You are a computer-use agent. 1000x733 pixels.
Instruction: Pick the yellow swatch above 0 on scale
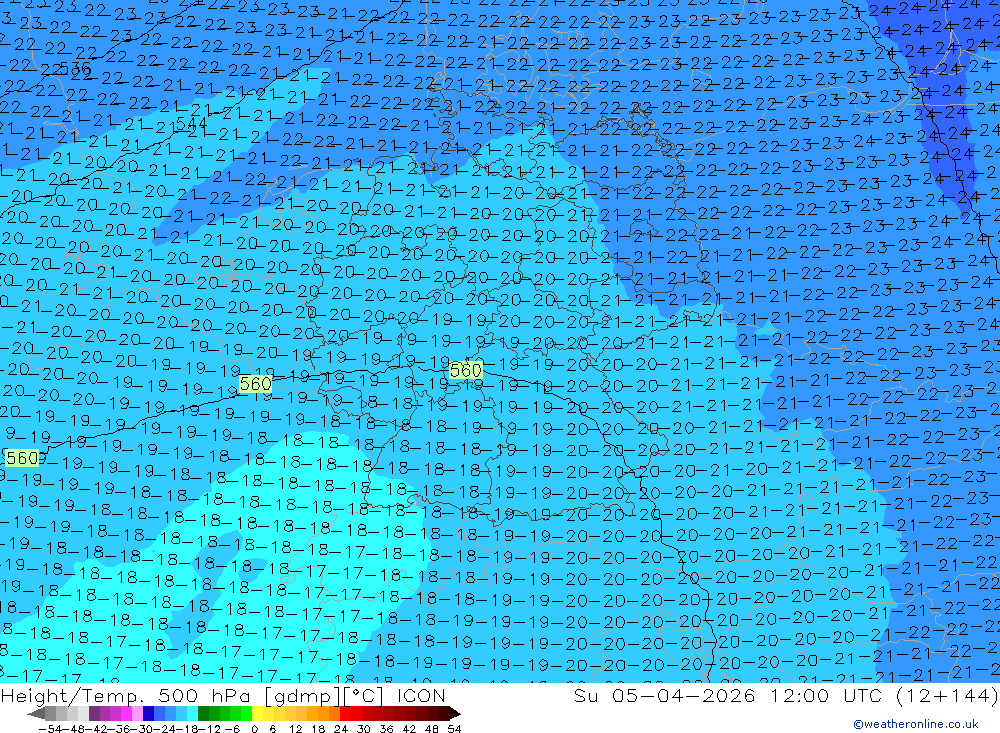coord(258,713)
